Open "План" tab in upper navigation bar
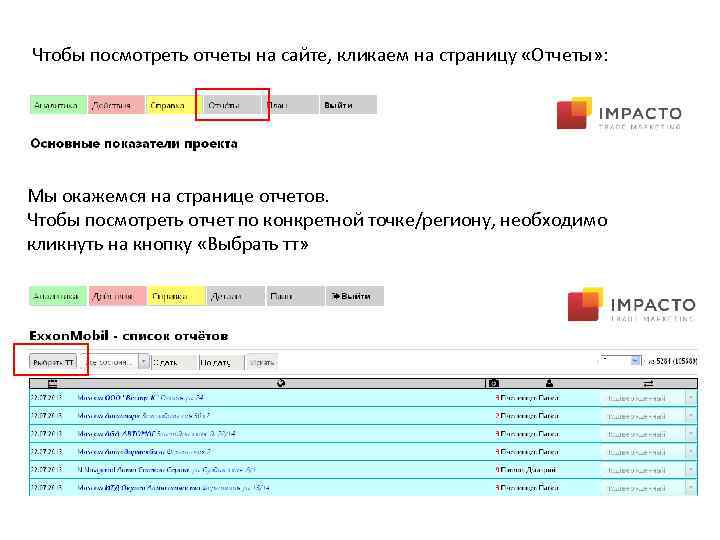Screen dimensions: 720x540 pyautogui.click(x=292, y=105)
